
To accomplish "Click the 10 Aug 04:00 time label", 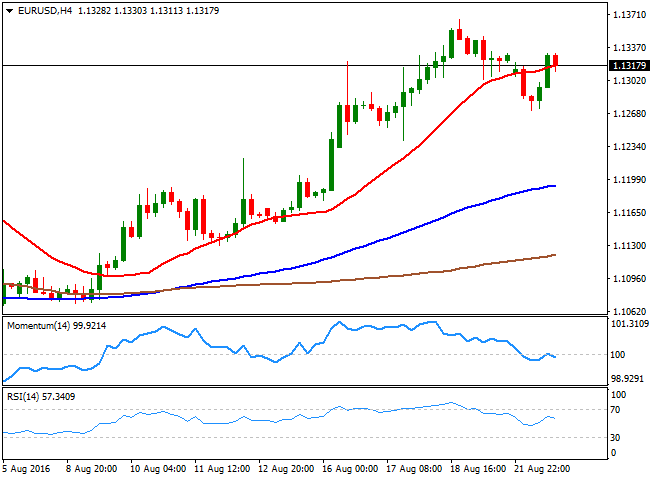I will 159,468.
